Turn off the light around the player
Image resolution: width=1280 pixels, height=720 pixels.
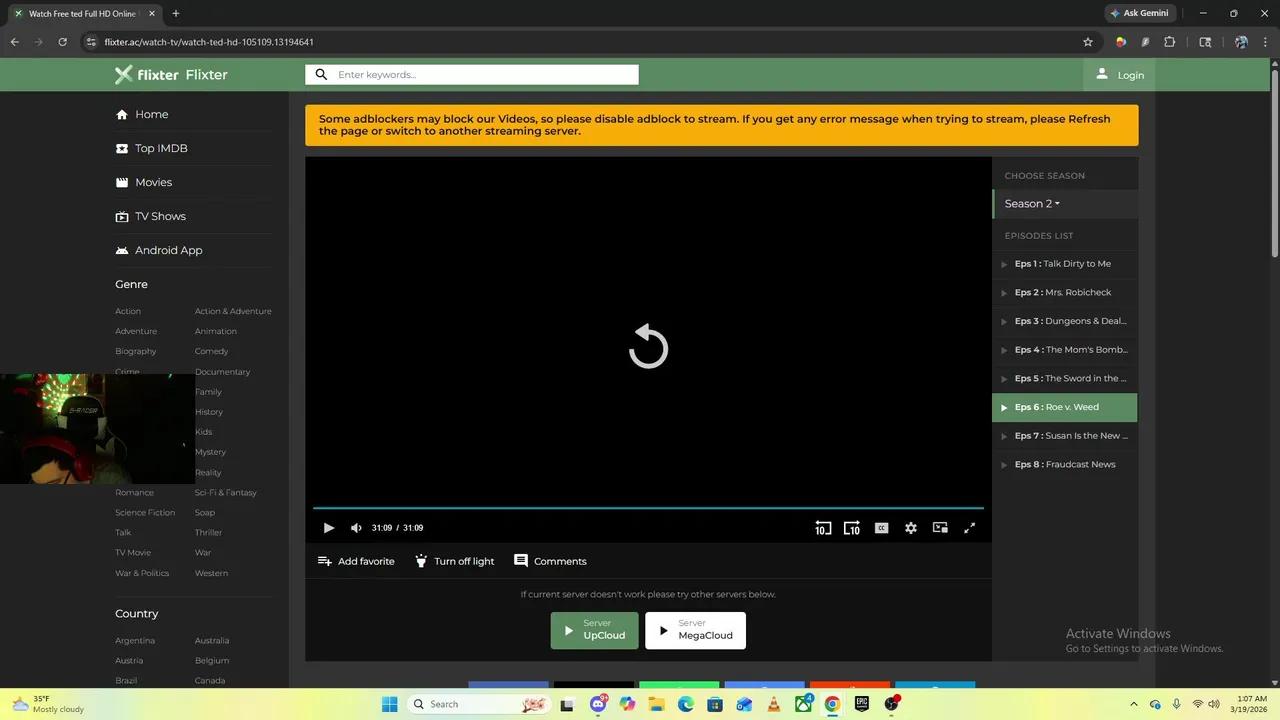454,561
